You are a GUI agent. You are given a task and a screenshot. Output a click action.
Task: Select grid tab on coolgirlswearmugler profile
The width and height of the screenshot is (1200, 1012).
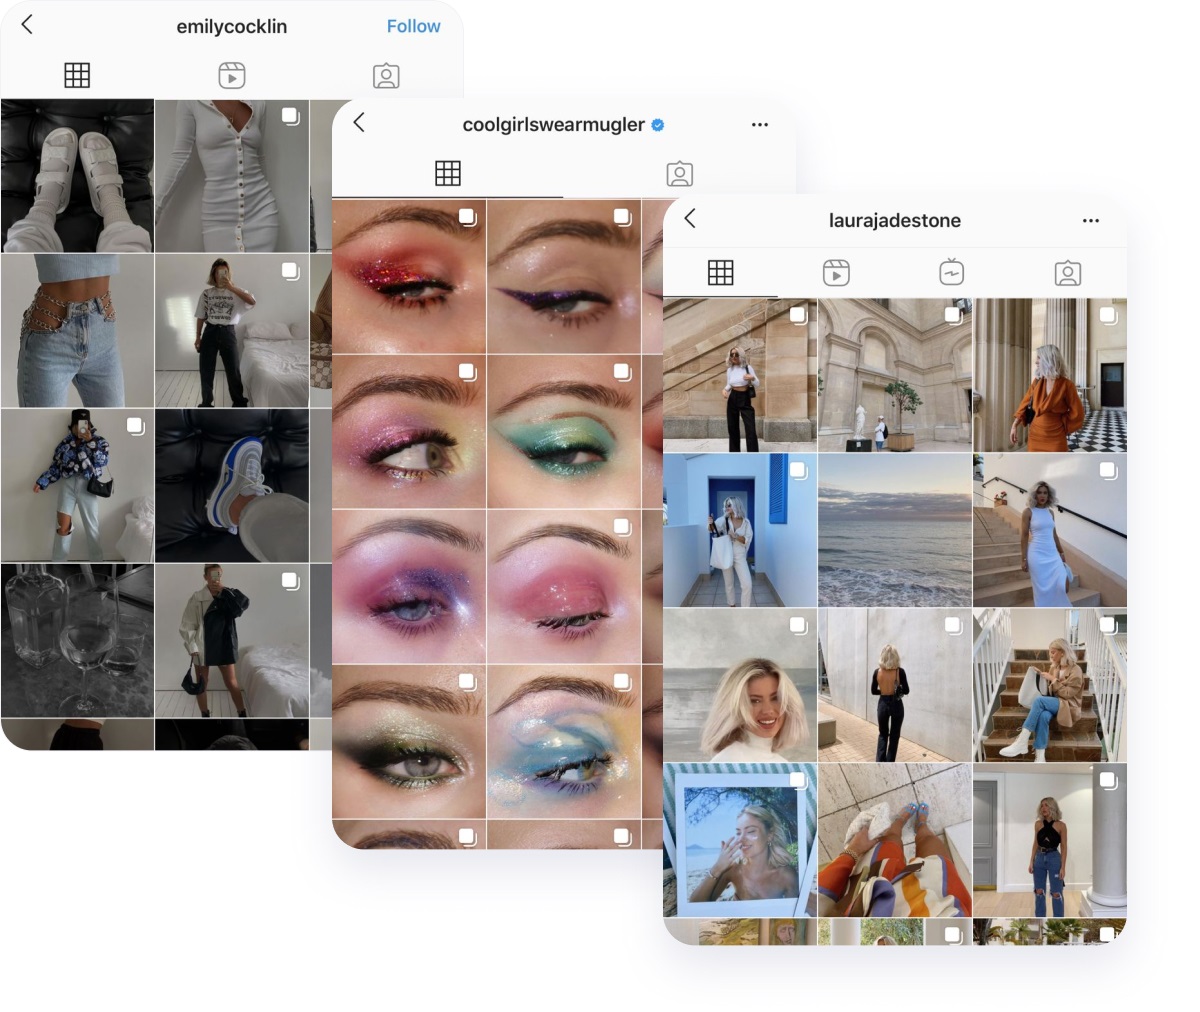(x=448, y=173)
